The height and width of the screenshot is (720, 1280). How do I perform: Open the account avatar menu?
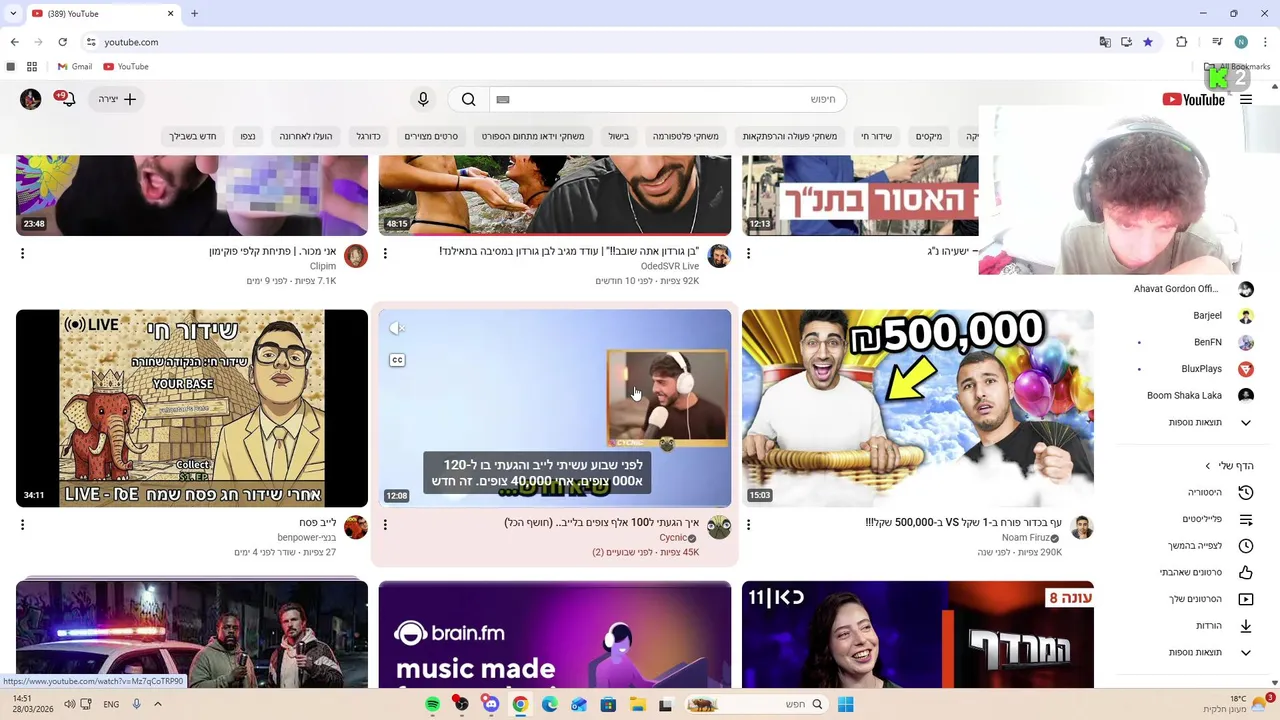31,99
